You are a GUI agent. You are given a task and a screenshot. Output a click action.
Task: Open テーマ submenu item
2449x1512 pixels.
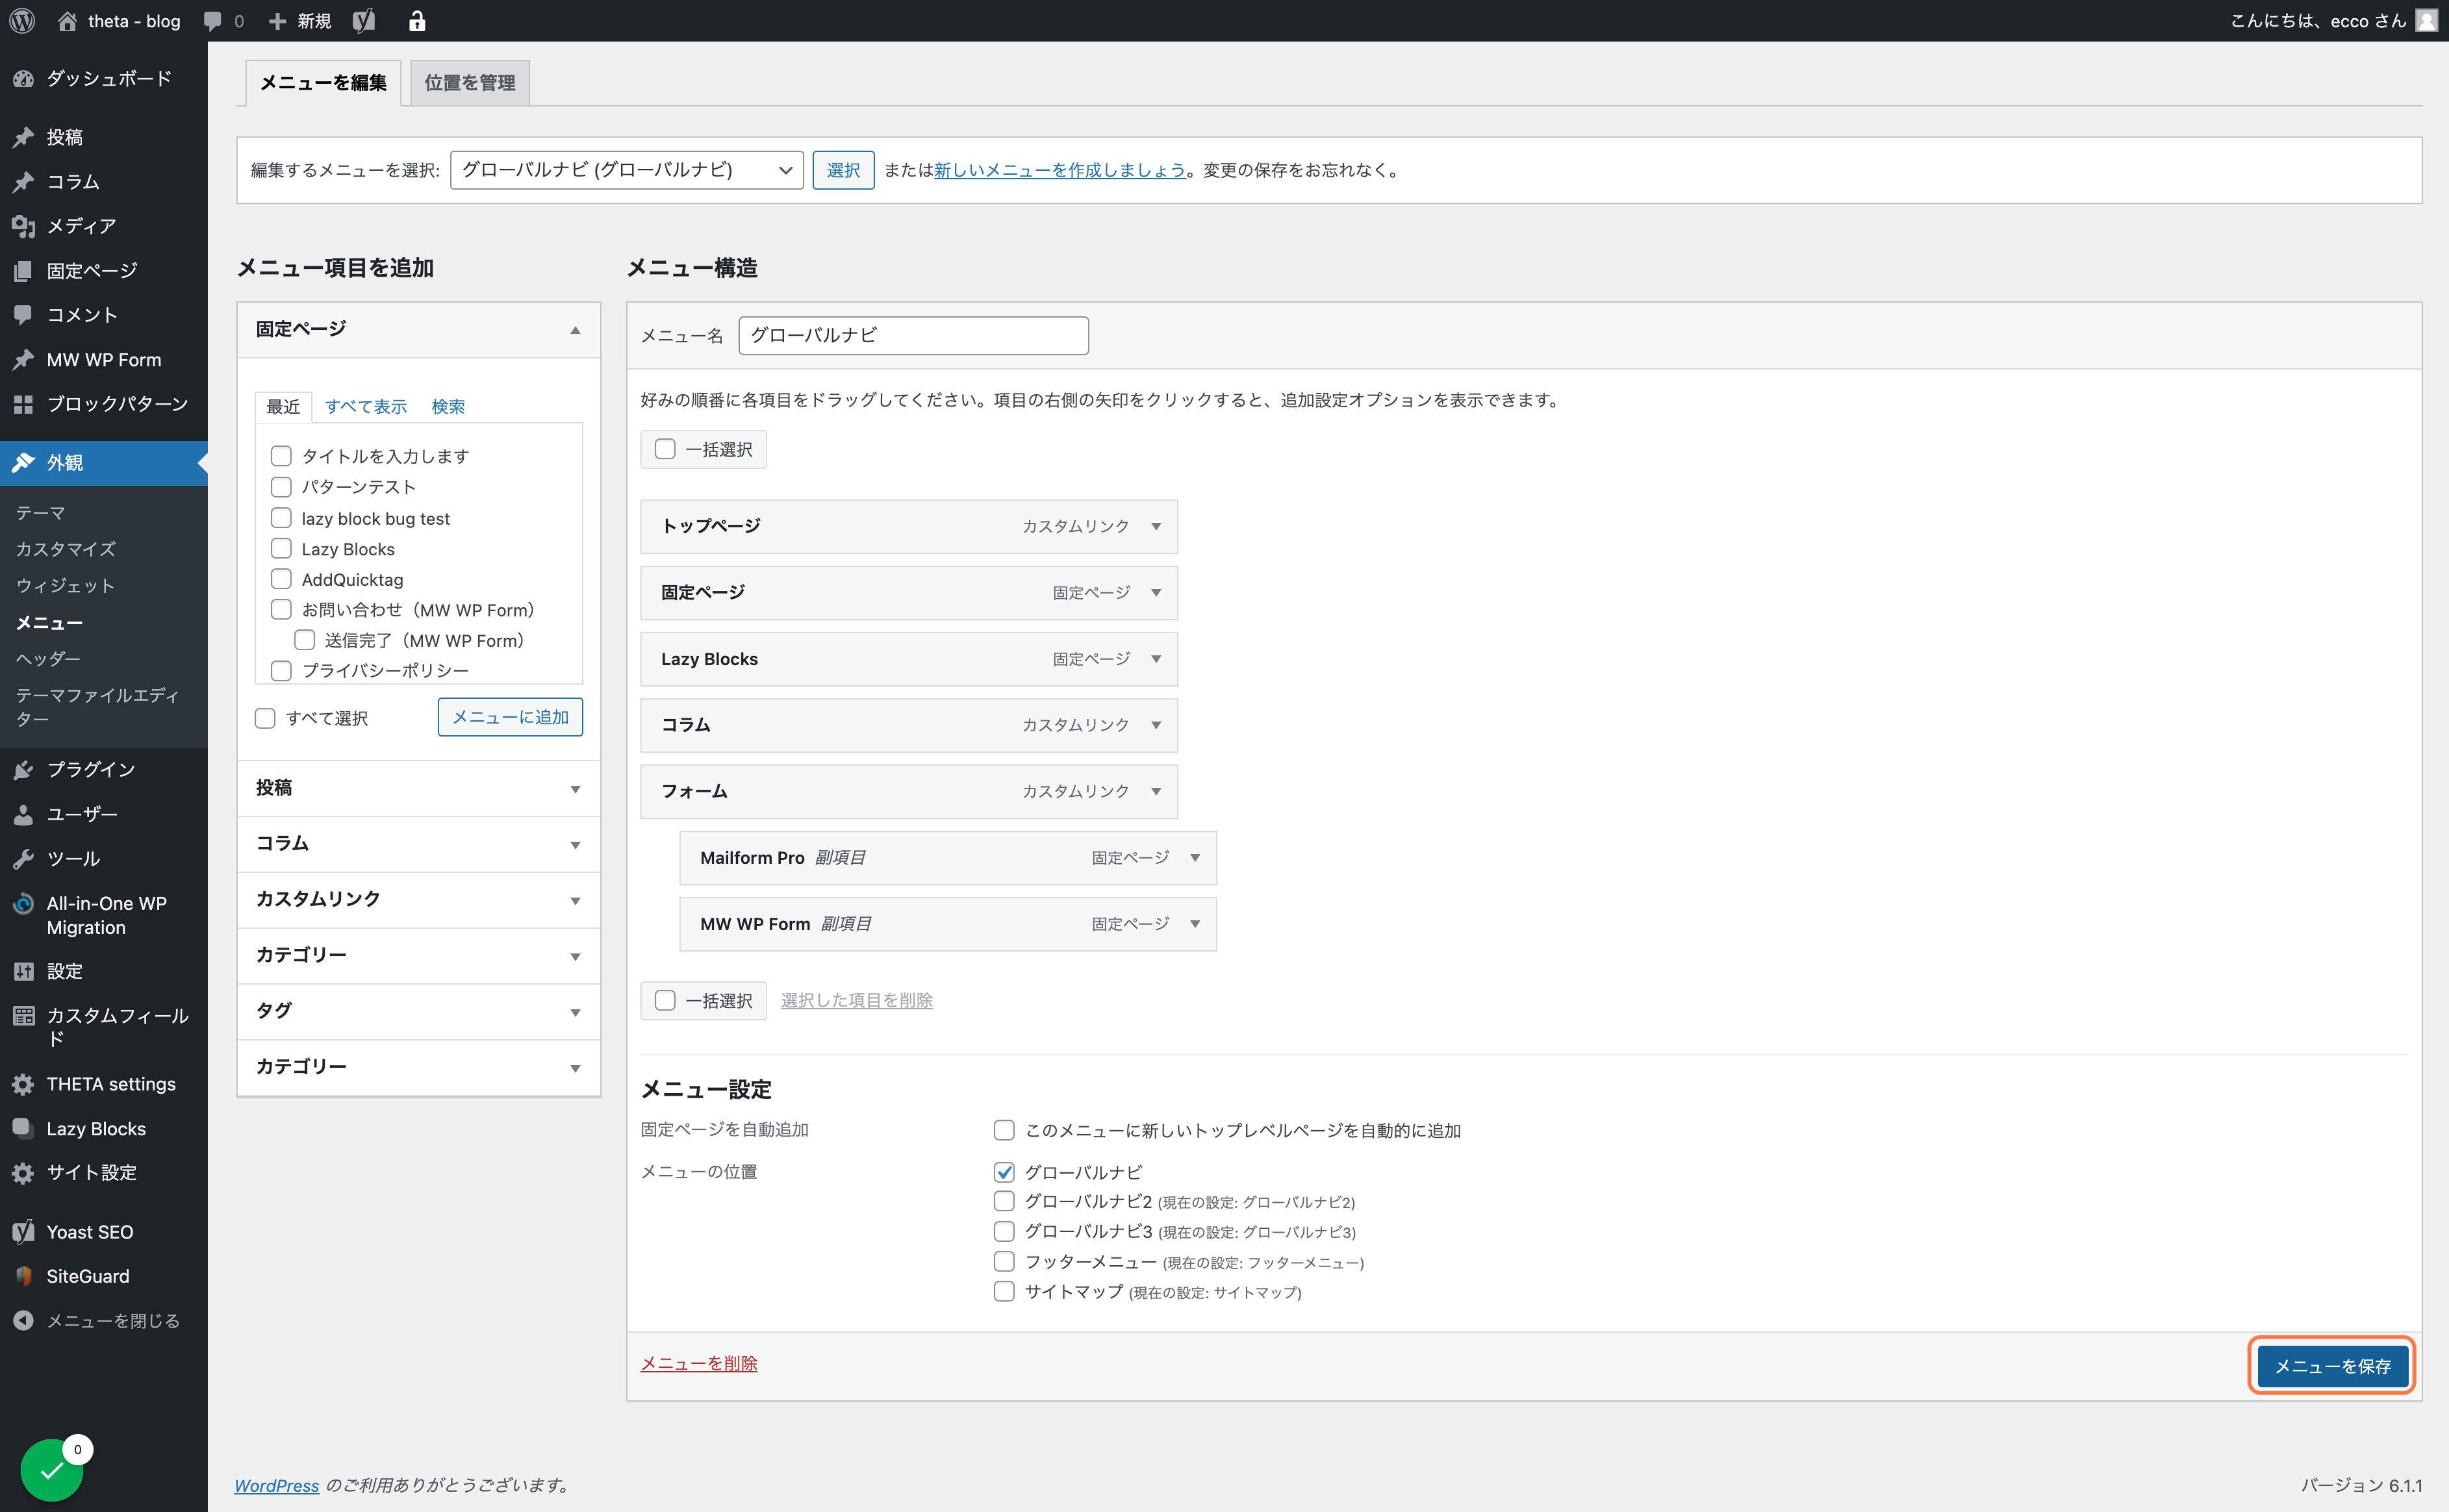tap(40, 513)
